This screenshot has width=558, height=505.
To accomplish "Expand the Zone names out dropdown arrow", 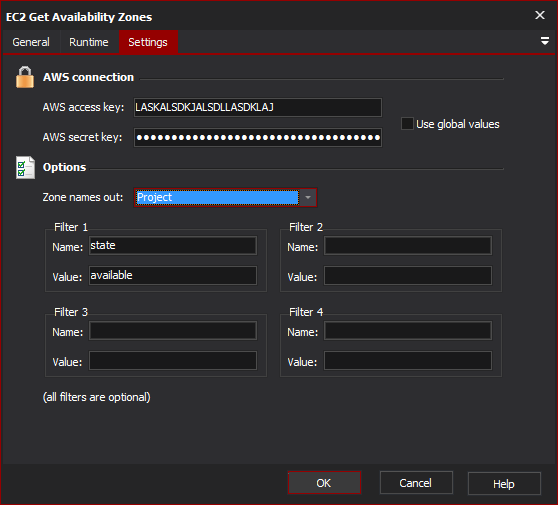I will tap(308, 198).
